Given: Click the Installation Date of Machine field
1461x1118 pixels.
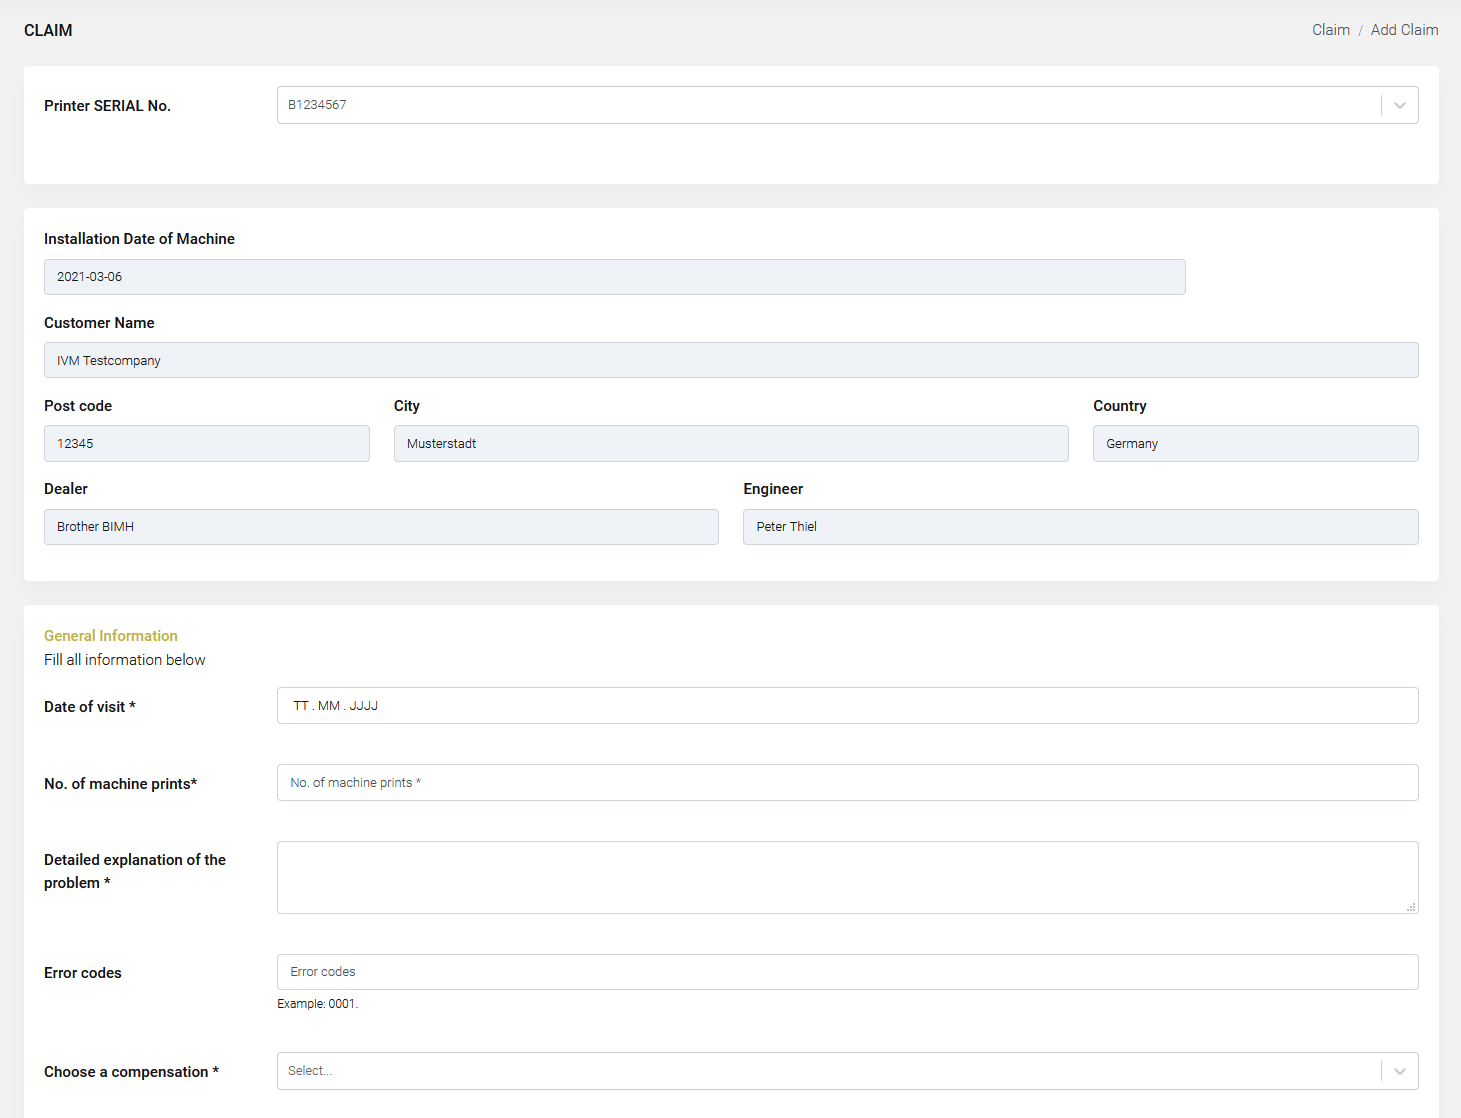Looking at the screenshot, I should pos(614,277).
